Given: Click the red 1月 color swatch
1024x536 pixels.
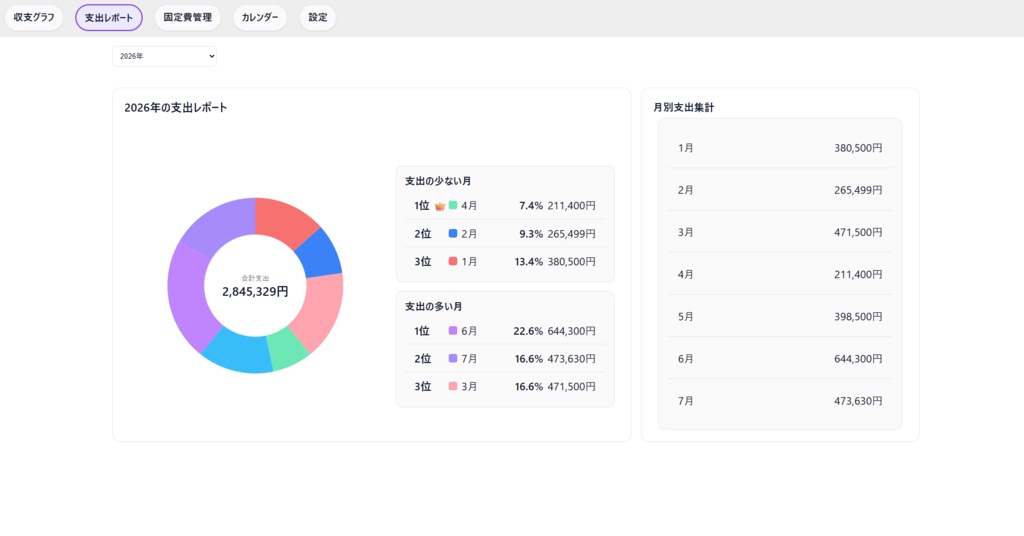Looking at the screenshot, I should point(453,262).
